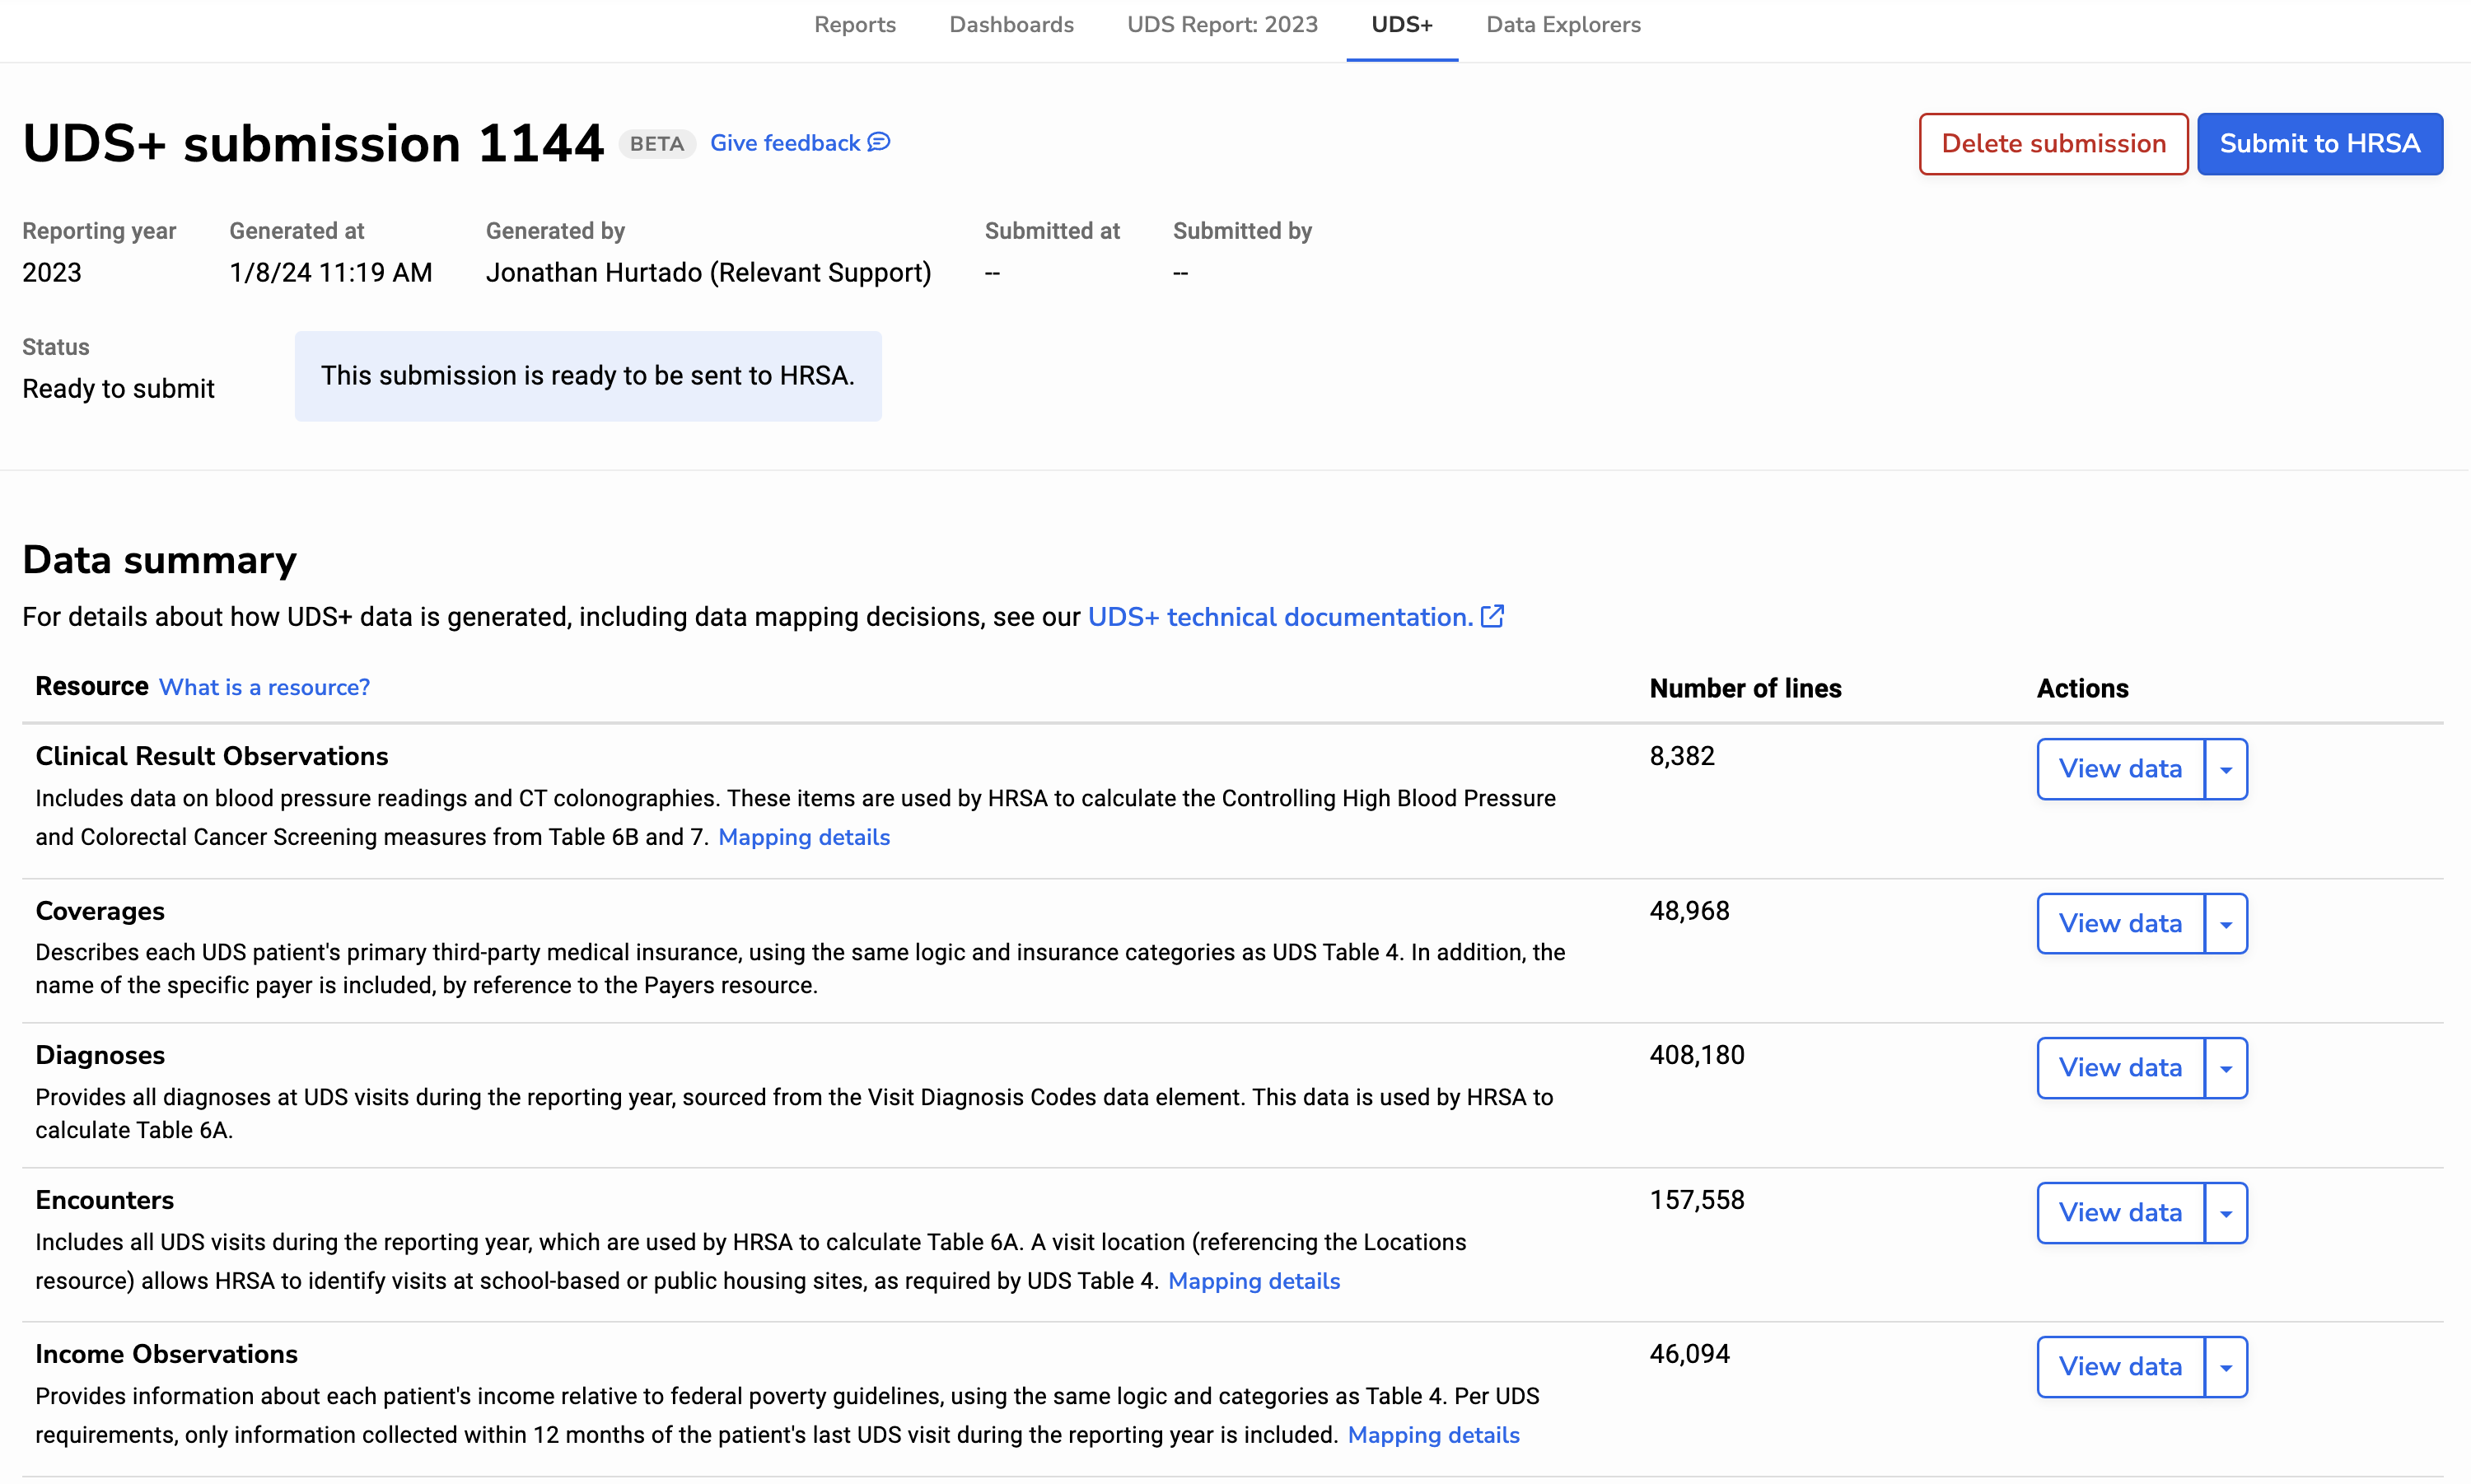
Task: Switch to the Reports tab
Action: tap(855, 25)
